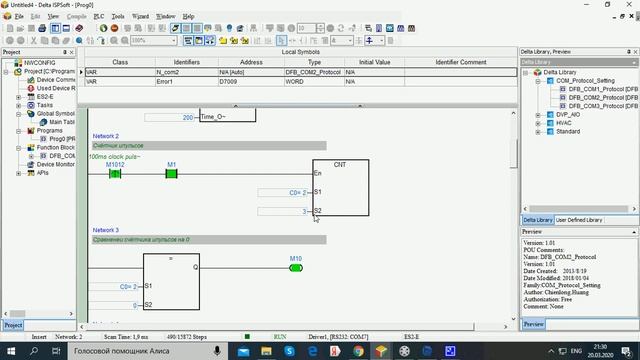Expand the Tasks tree node
This screenshot has width=640, height=360.
pos(18,105)
